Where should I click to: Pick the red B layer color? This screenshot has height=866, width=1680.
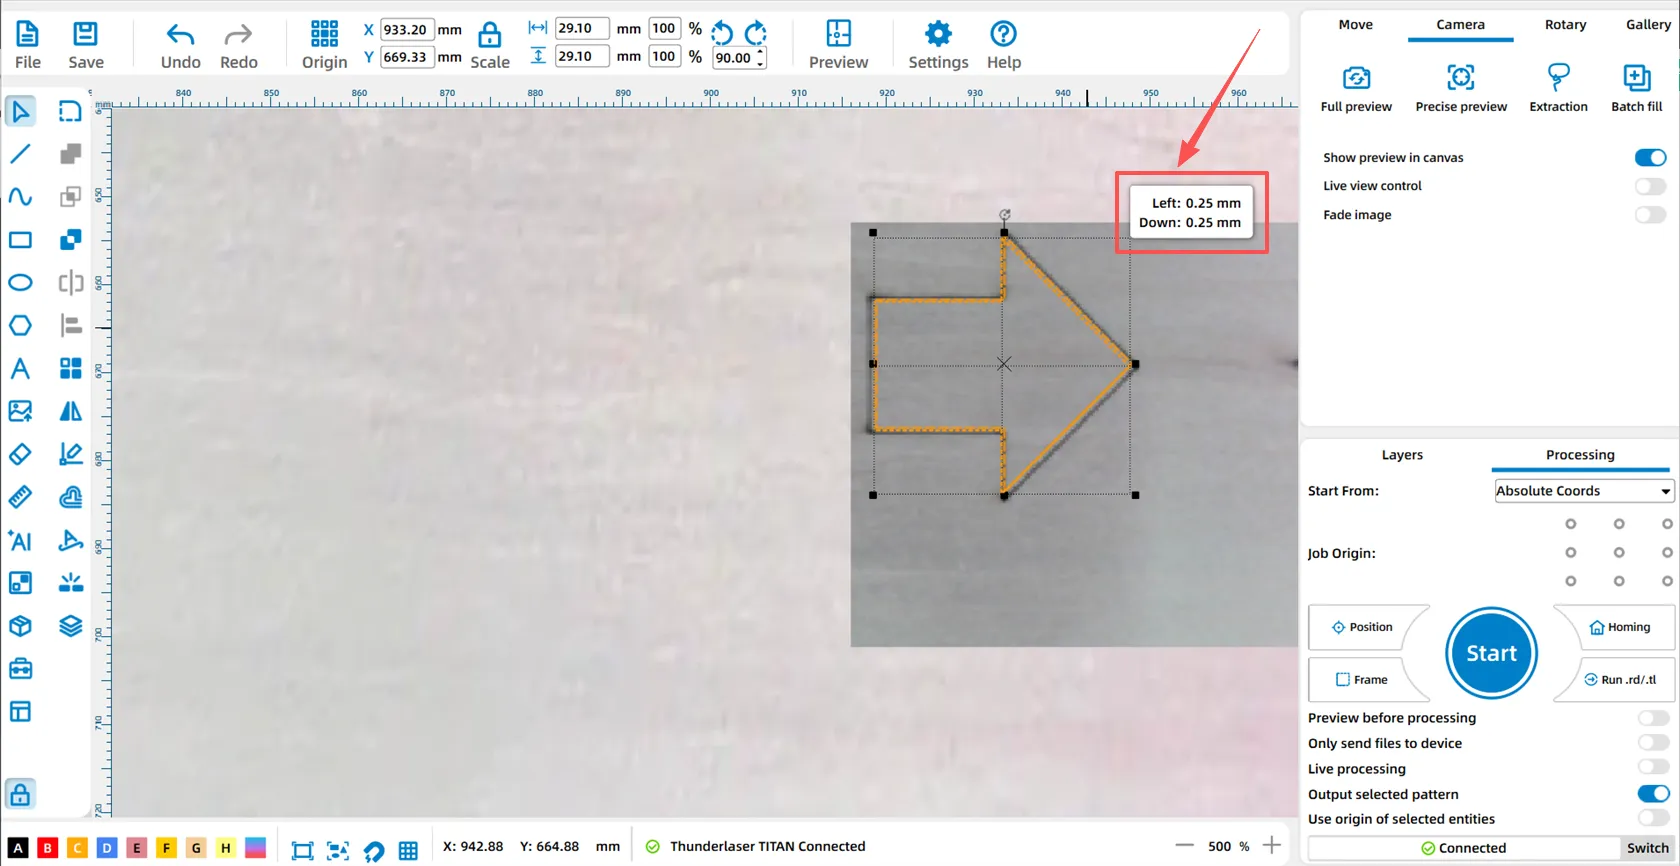(x=47, y=848)
